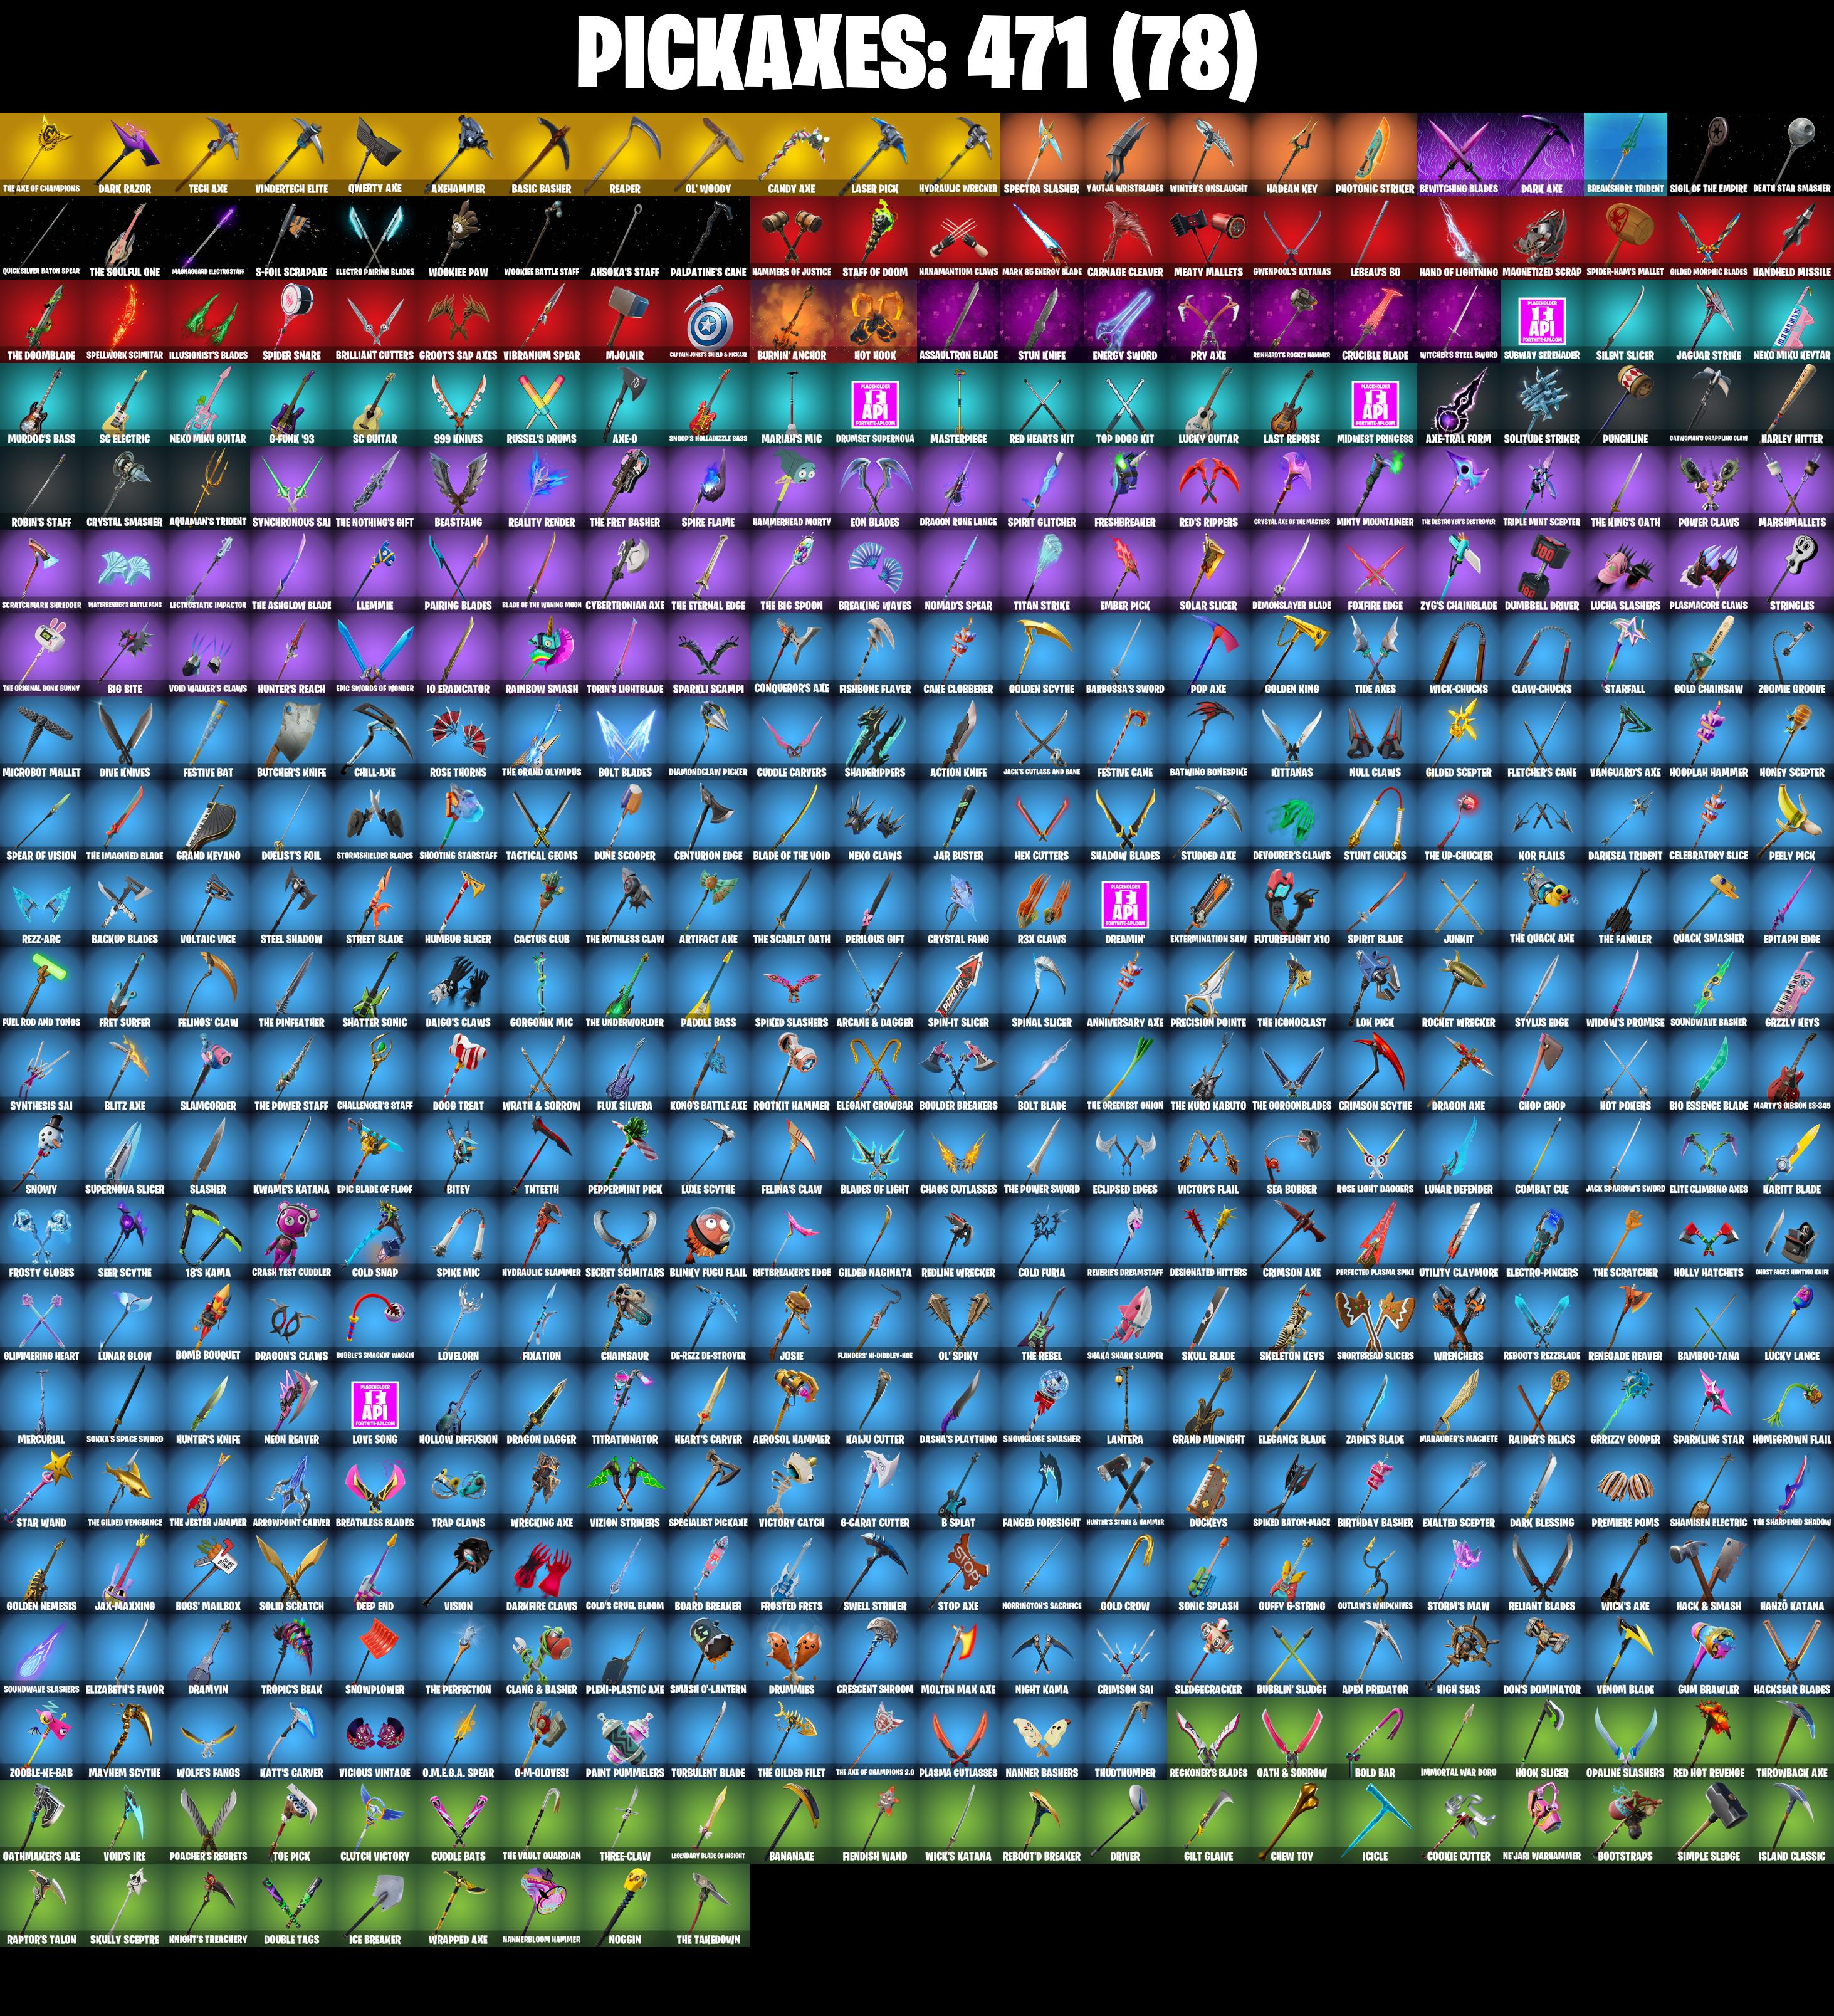
Task: Select the Axehammer pickaxe
Action: [x=458, y=154]
